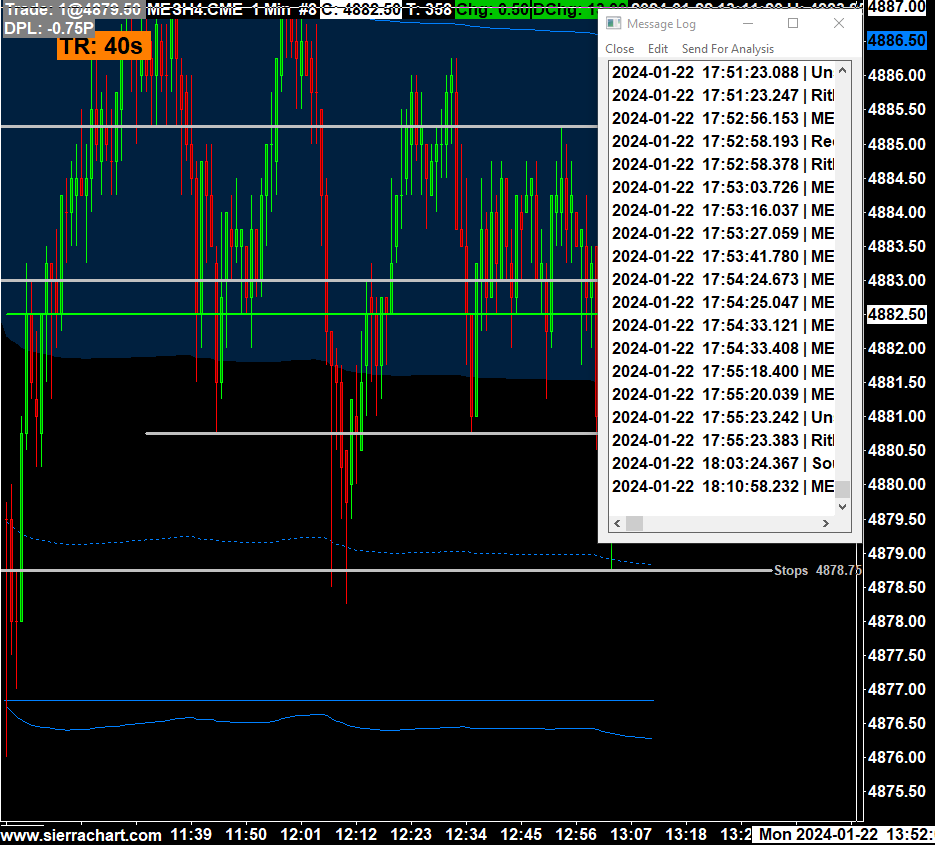Select log entry at 17:53:41.780

[x=722, y=256]
